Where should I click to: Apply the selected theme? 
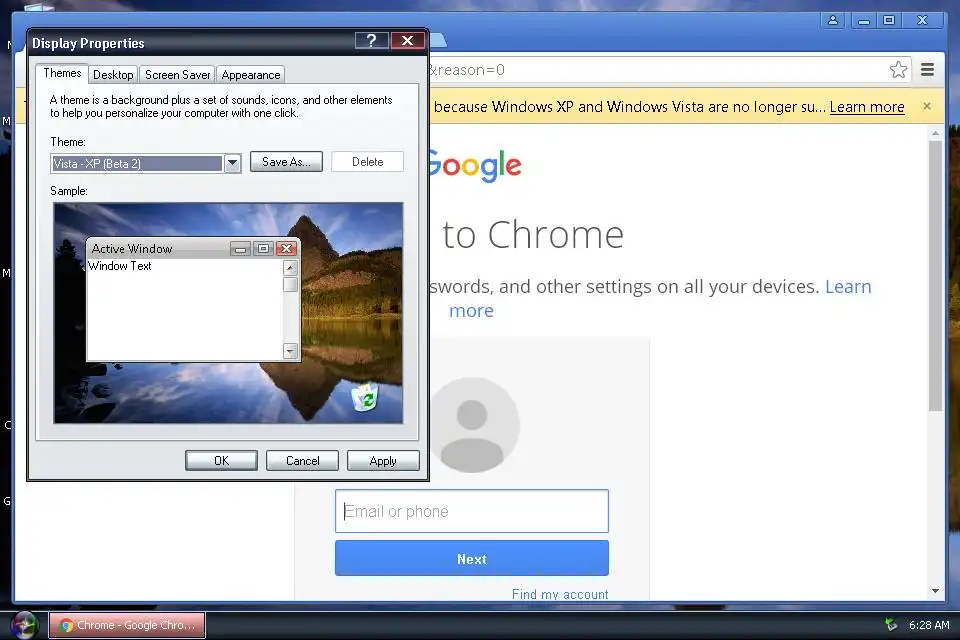coord(383,461)
